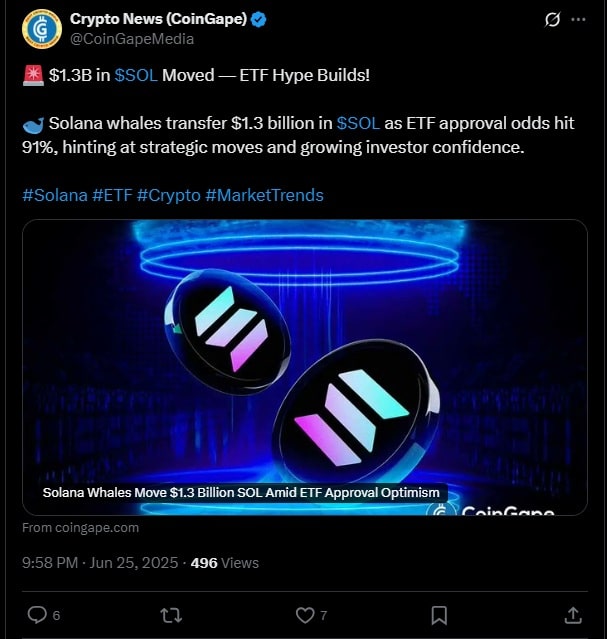
Task: Open the #MarketTrends hashtag
Action: tap(264, 195)
